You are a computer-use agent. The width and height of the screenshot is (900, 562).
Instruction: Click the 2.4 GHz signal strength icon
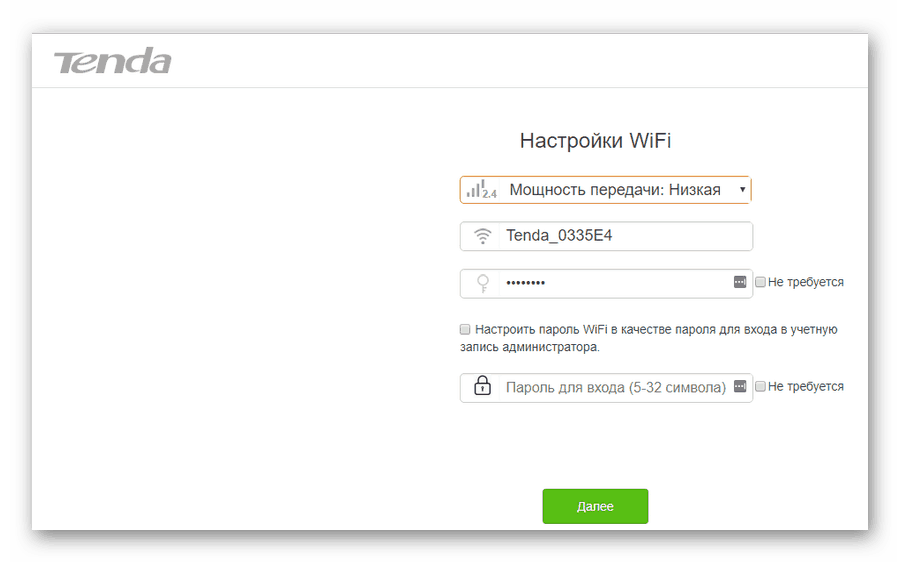click(x=481, y=189)
